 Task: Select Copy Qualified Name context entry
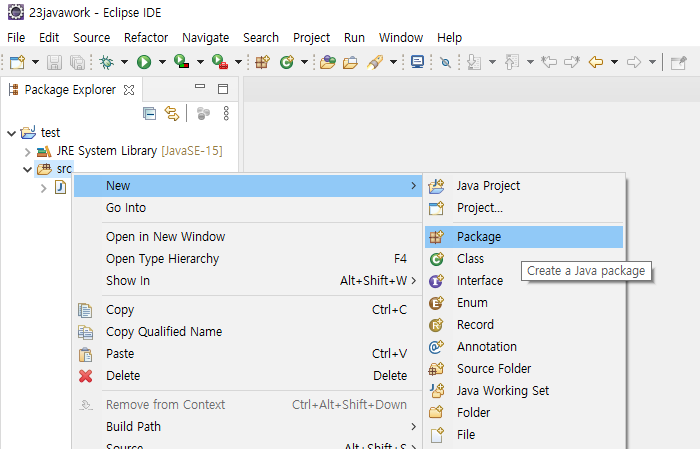[248, 332]
